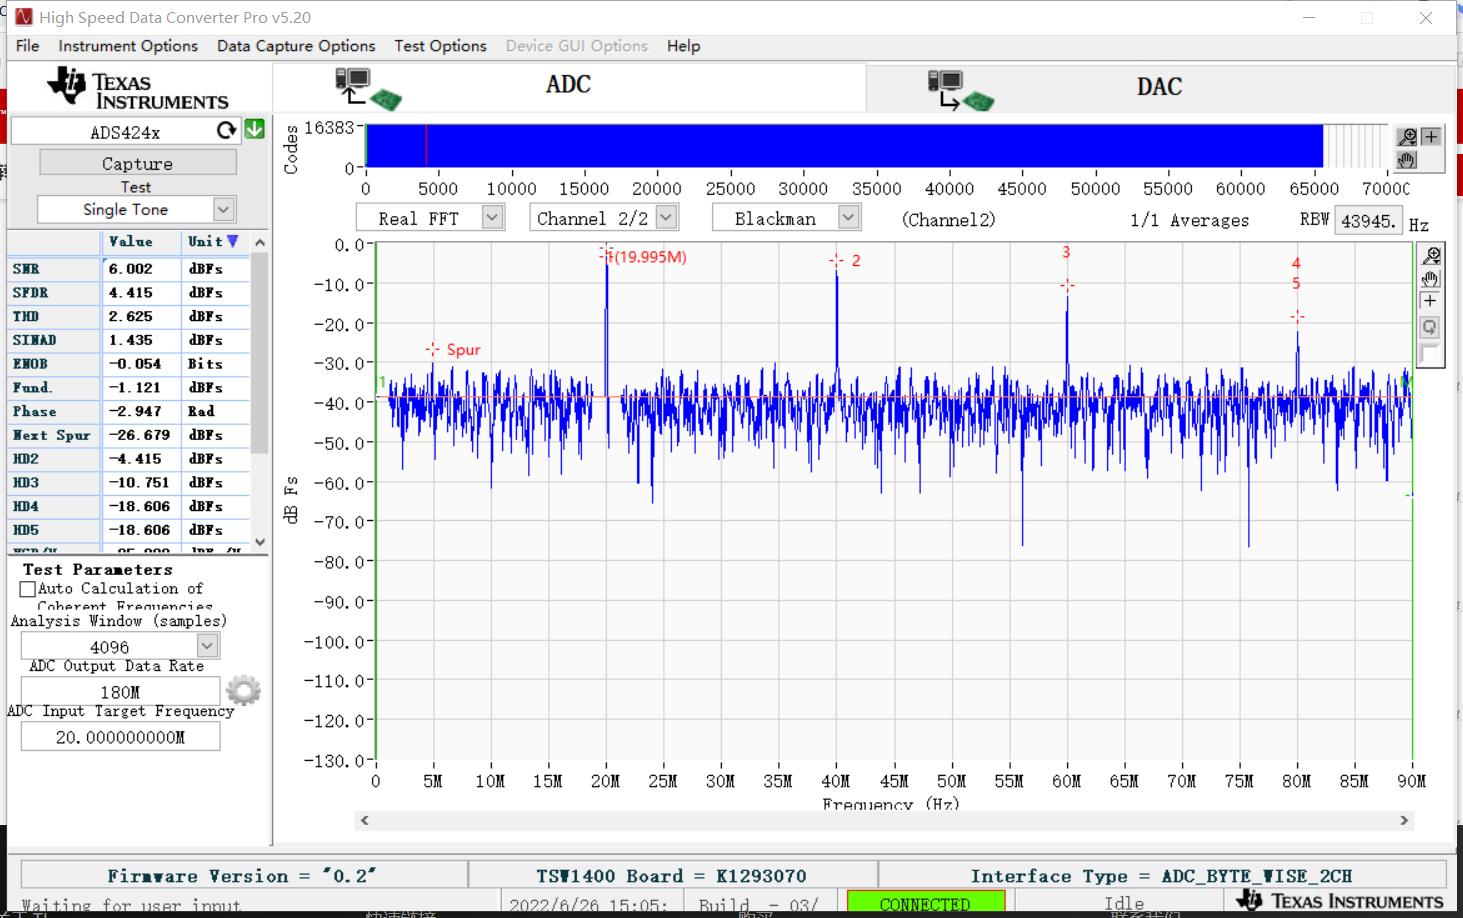
Task: Click the TSW1400 Board = K1293070 status text
Action: pyautogui.click(x=671, y=876)
